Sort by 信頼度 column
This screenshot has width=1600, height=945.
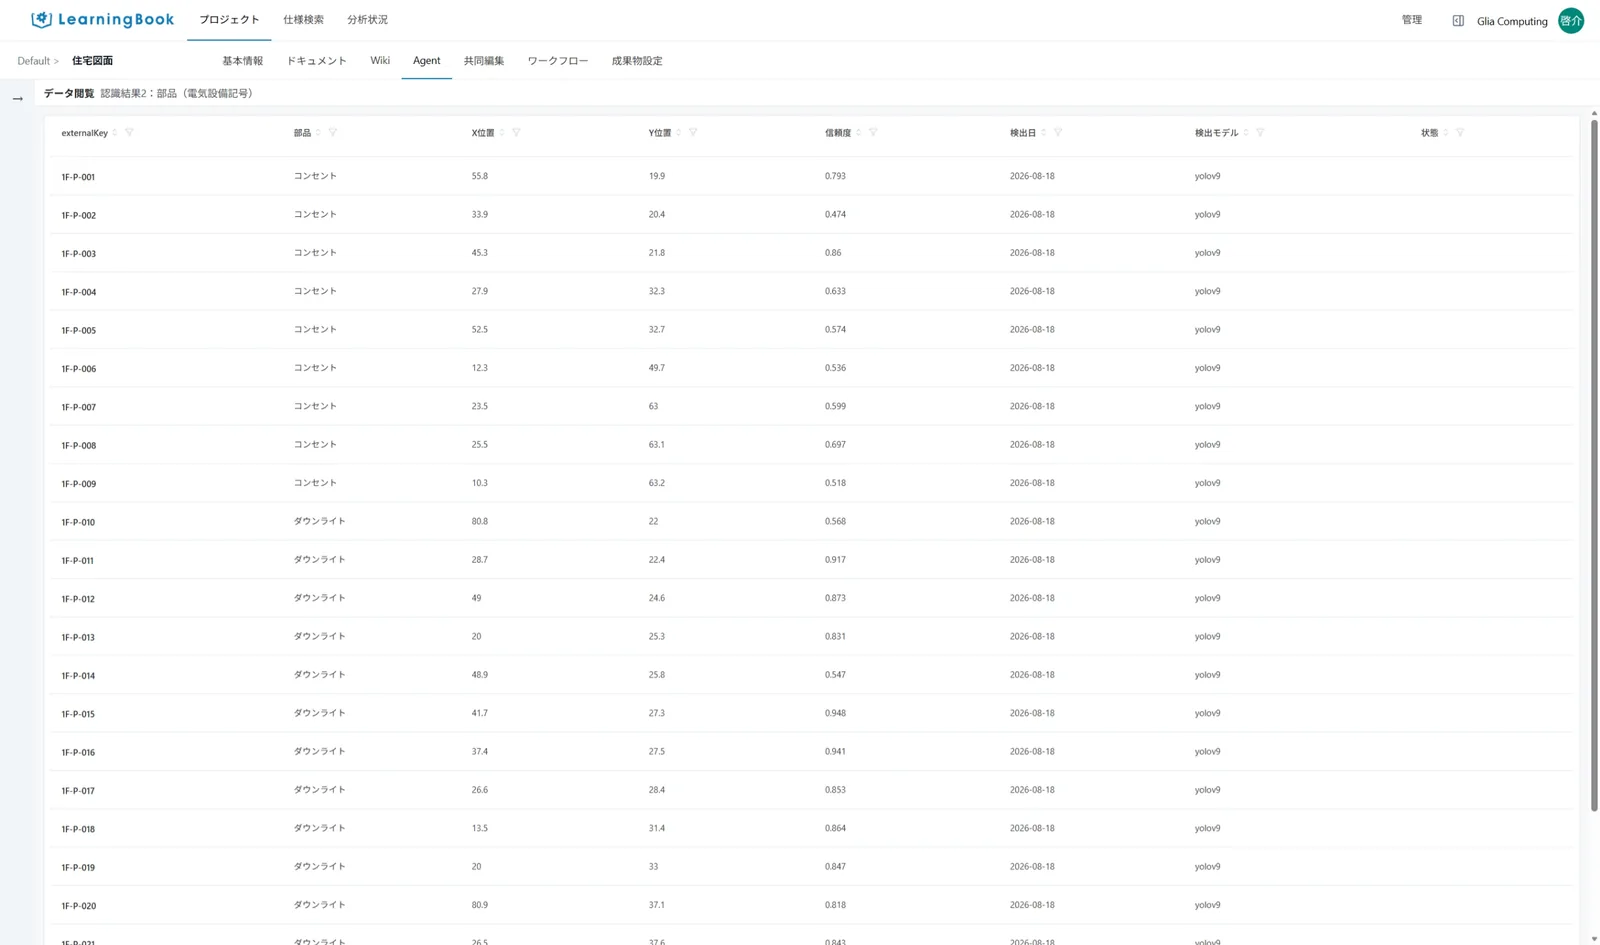pos(859,133)
